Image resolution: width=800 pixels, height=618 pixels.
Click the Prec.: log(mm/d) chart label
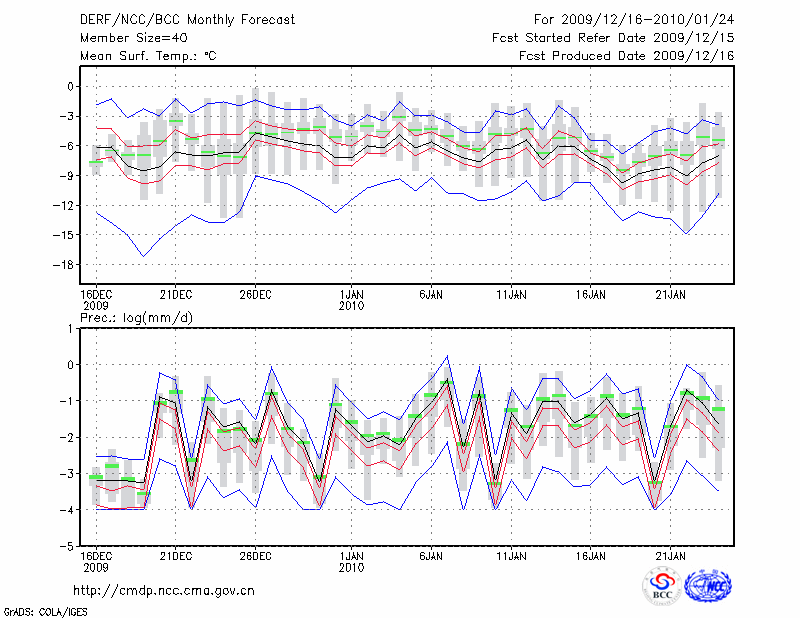[135, 316]
